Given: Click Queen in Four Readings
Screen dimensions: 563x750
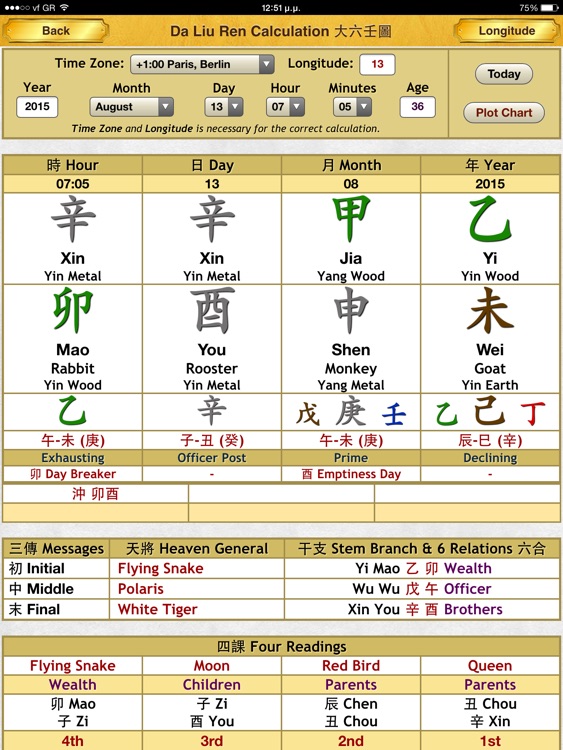Looking at the screenshot, I should tap(490, 666).
